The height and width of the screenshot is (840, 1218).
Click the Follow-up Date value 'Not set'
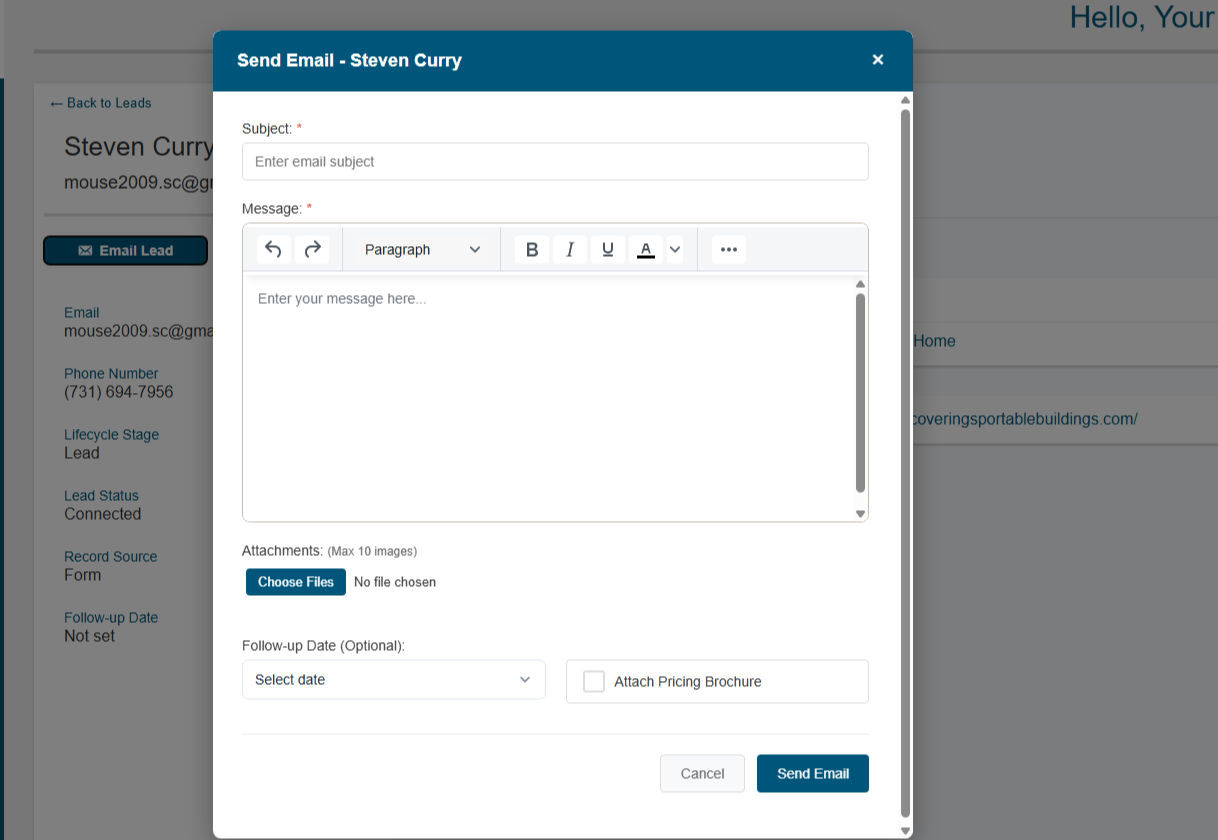tap(90, 636)
